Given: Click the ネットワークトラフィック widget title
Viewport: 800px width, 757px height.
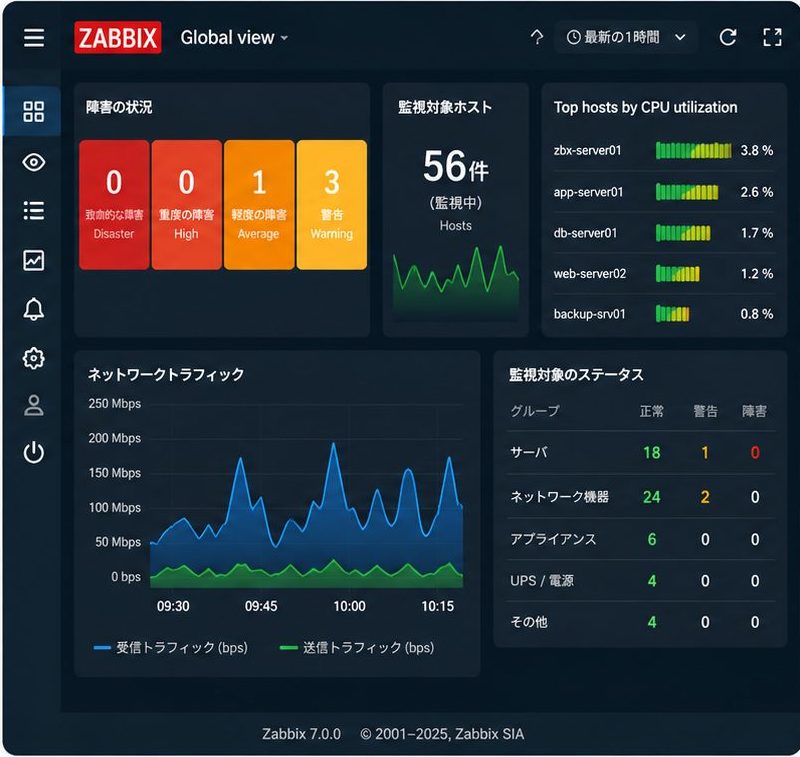Looking at the screenshot, I should pyautogui.click(x=166, y=374).
